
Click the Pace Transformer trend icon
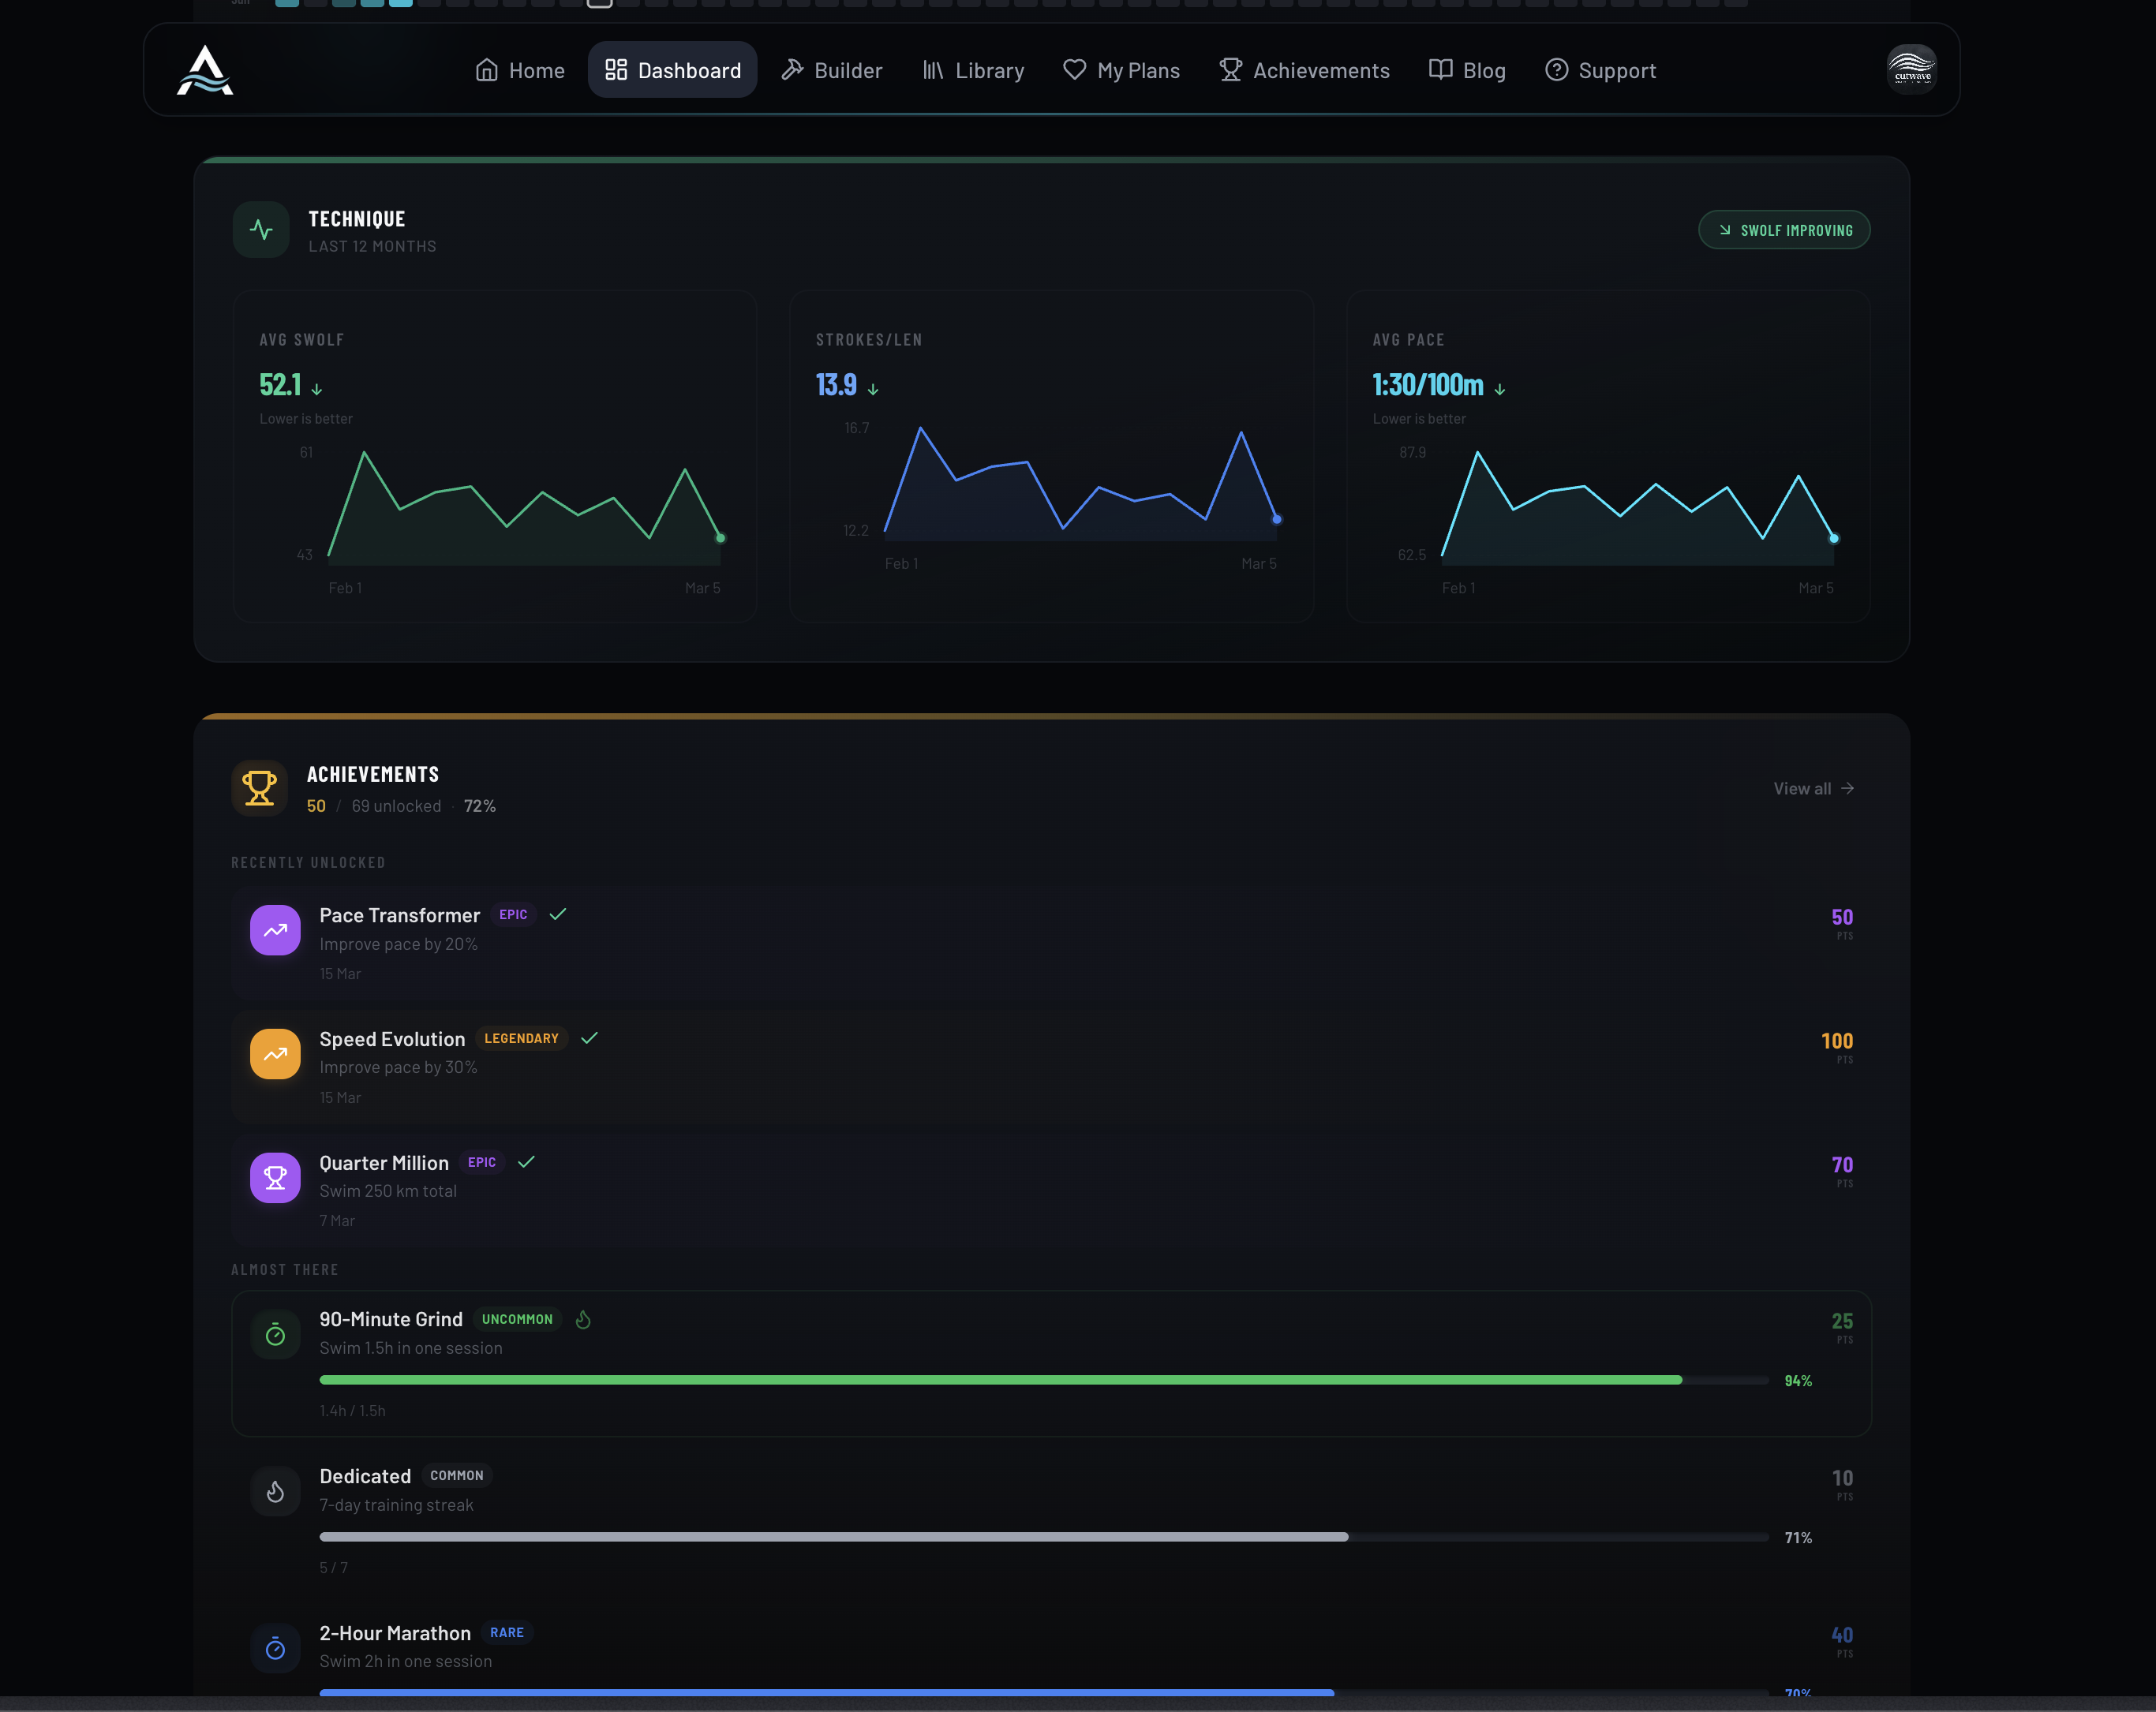coord(275,930)
